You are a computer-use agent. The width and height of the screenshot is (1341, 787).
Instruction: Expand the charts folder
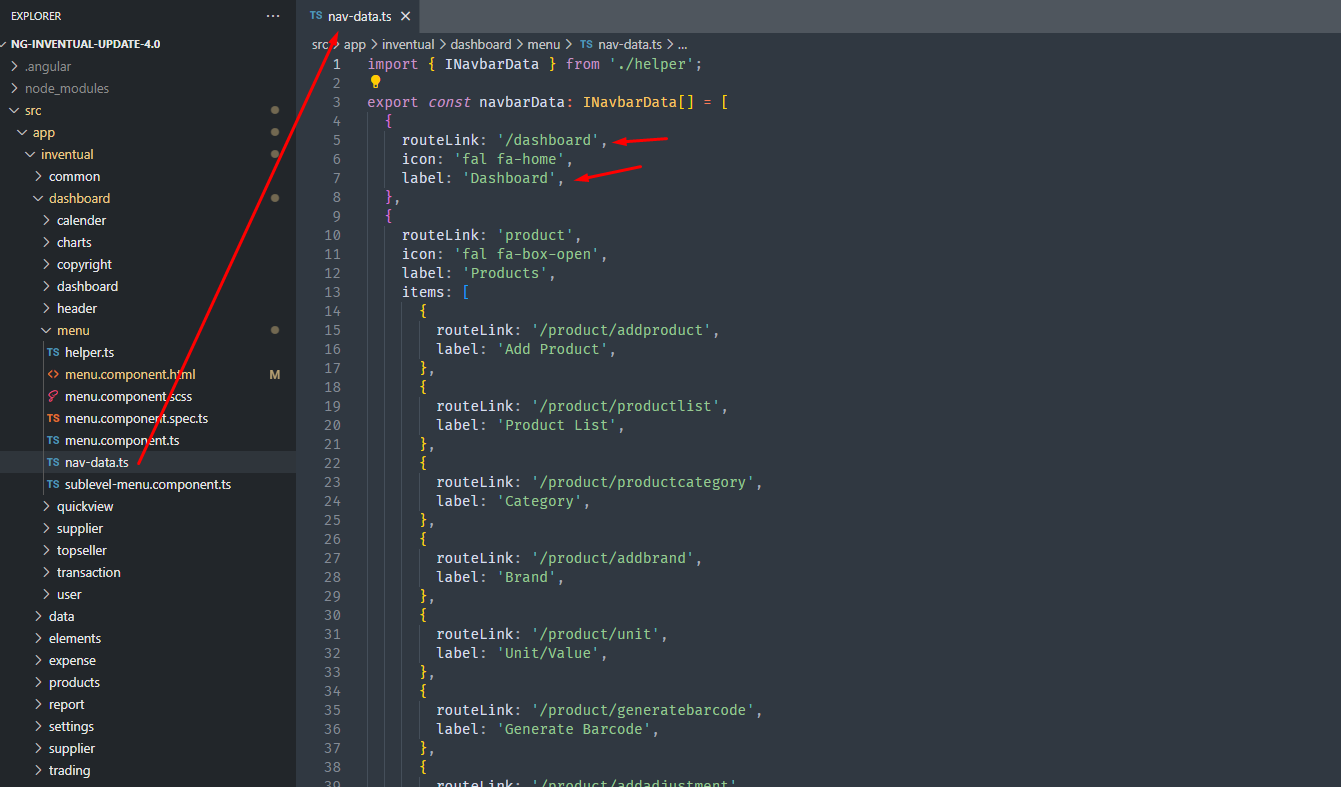click(x=74, y=242)
